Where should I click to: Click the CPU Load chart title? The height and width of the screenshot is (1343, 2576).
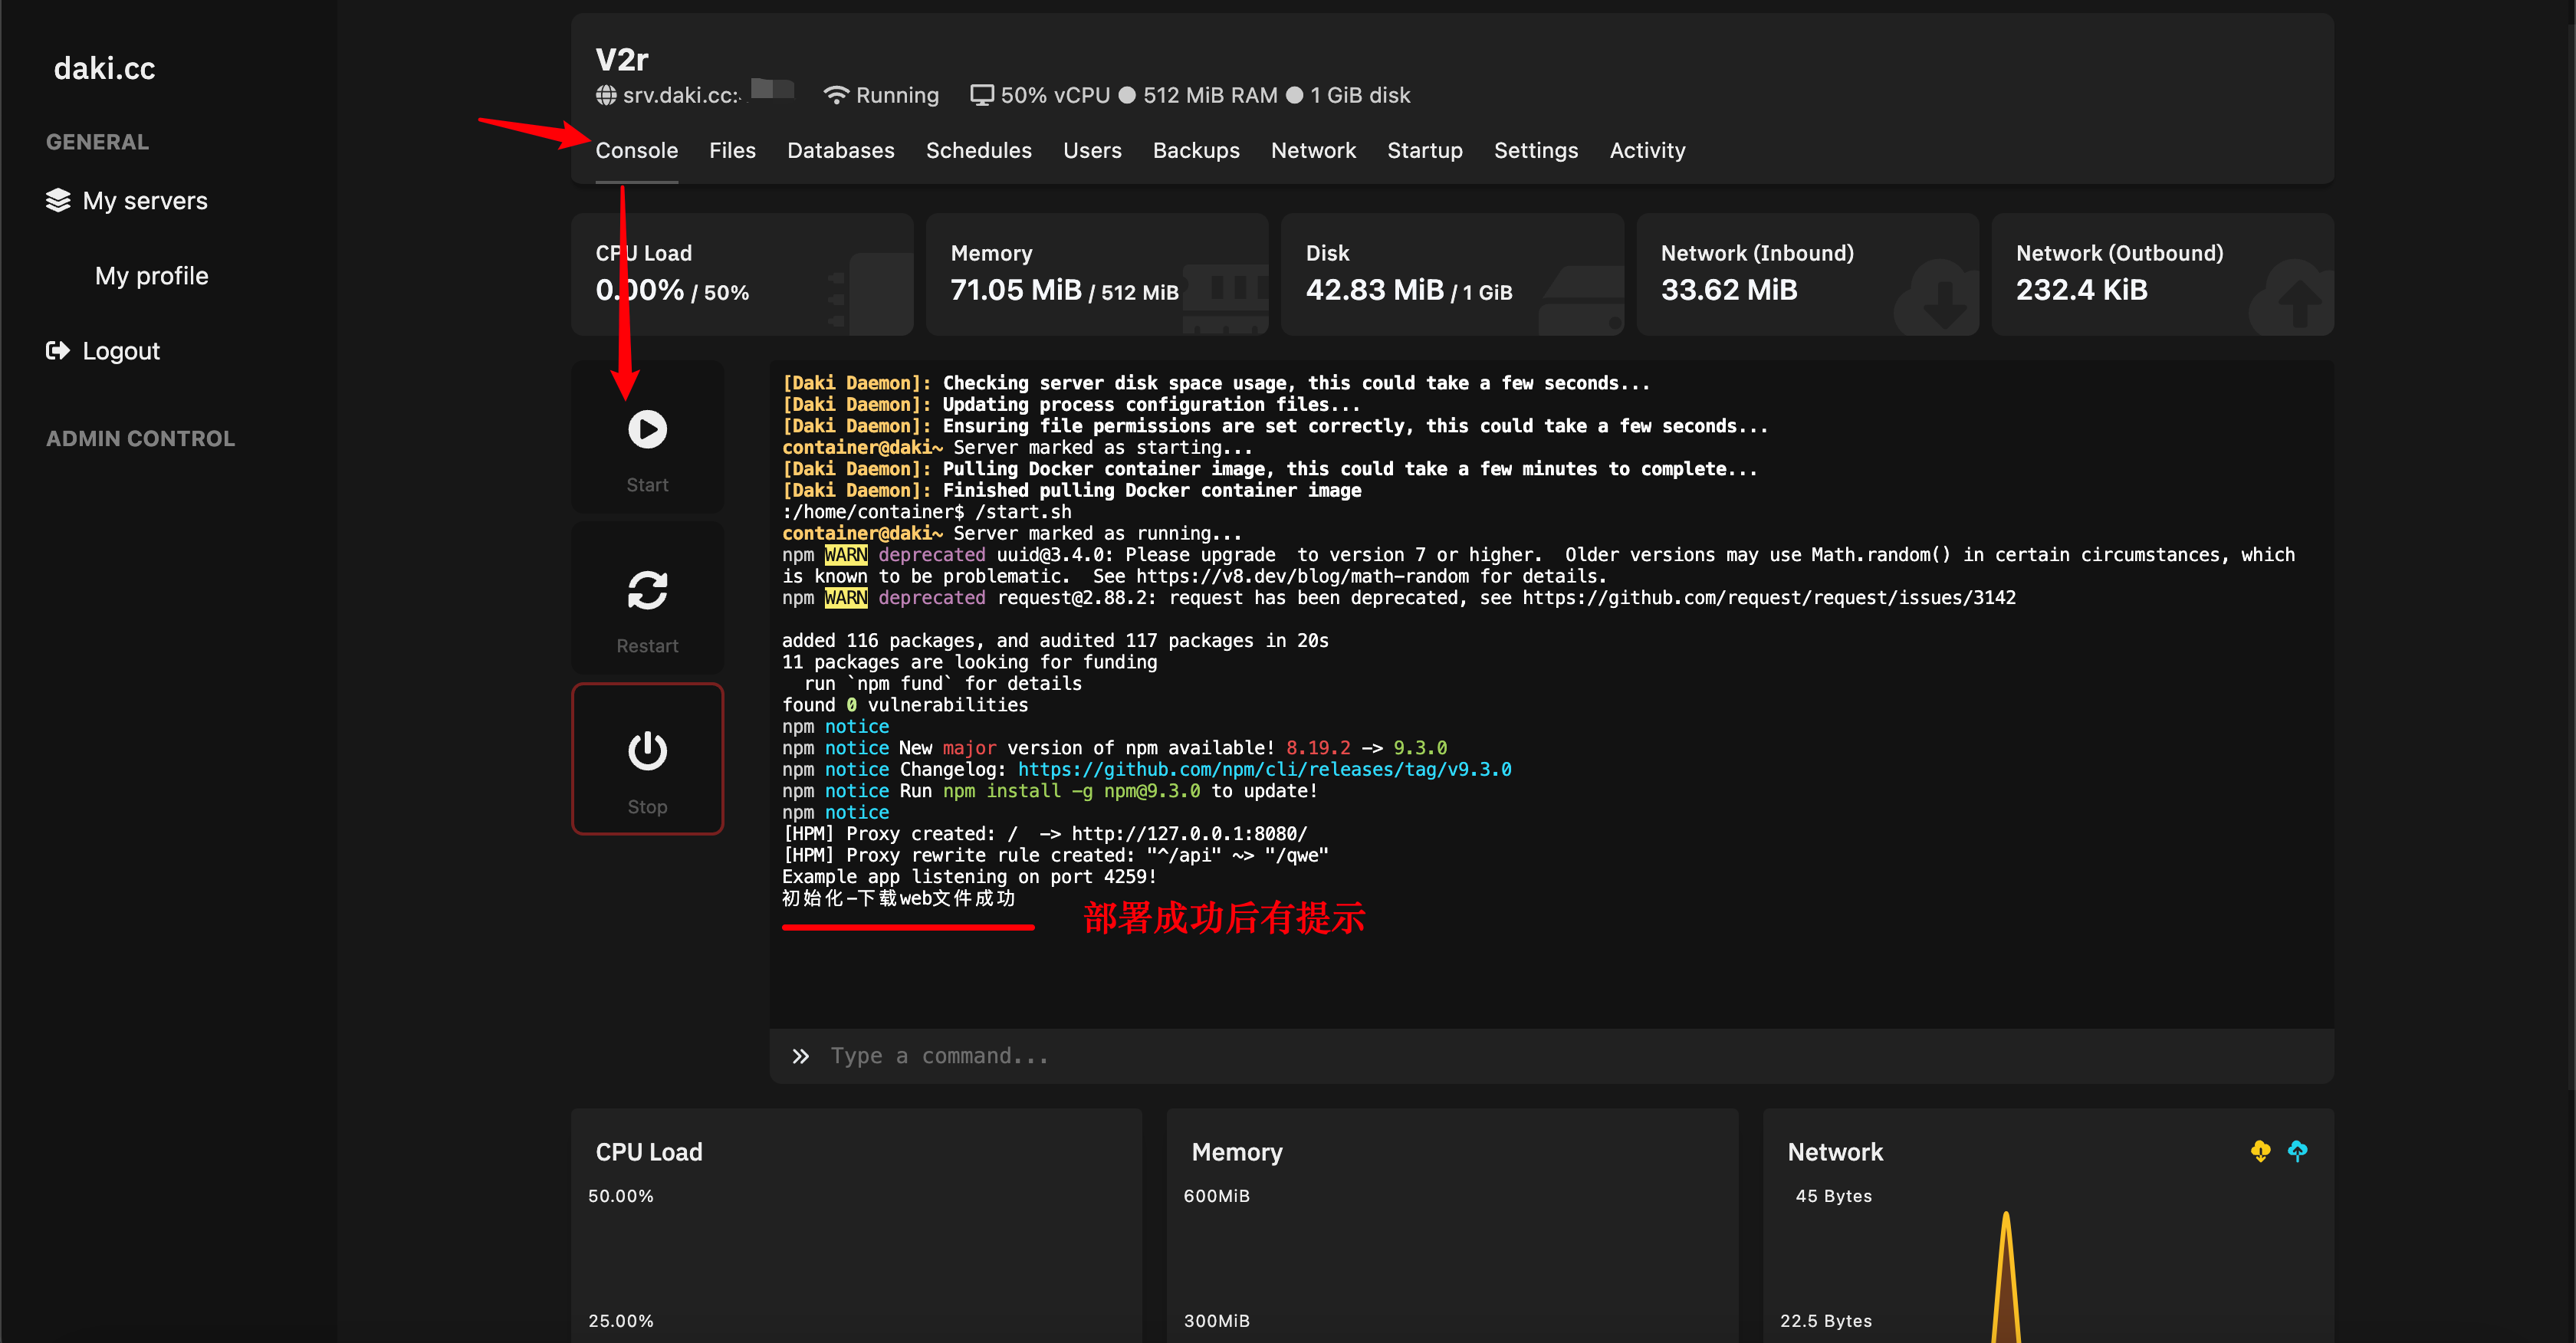(649, 1152)
